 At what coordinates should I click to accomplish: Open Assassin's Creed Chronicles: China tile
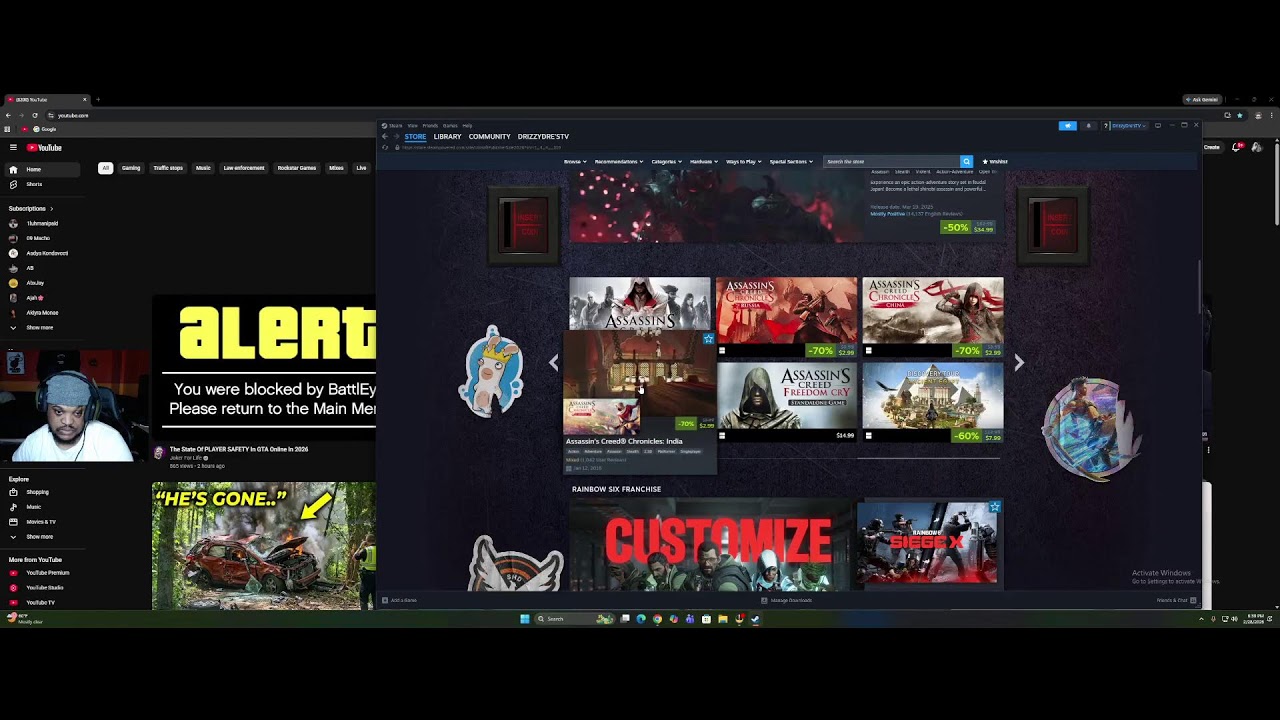933,317
